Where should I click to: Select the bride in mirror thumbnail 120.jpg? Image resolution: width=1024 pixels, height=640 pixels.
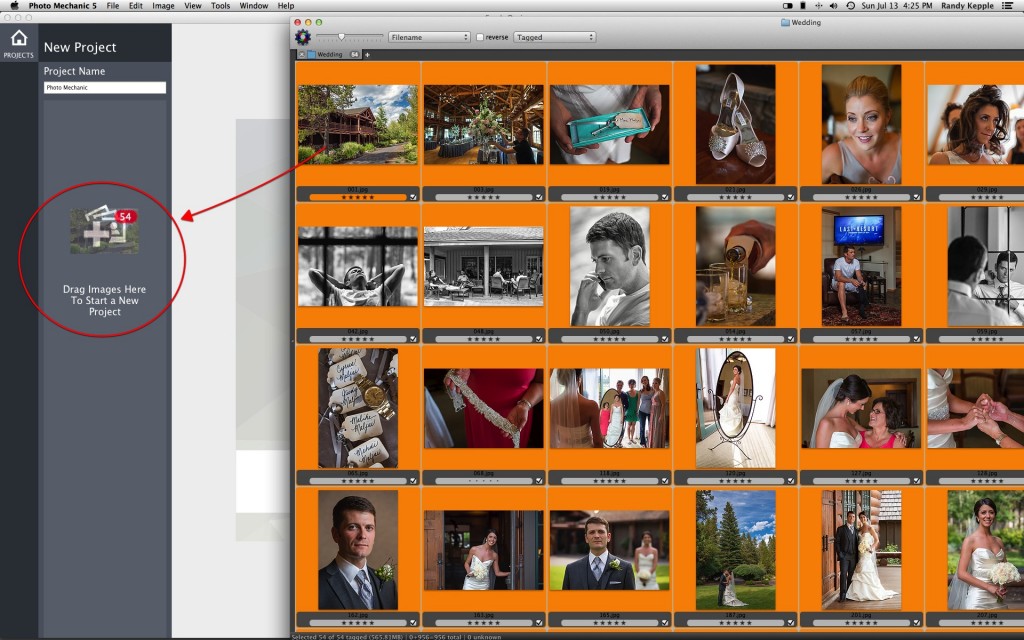tap(735, 408)
